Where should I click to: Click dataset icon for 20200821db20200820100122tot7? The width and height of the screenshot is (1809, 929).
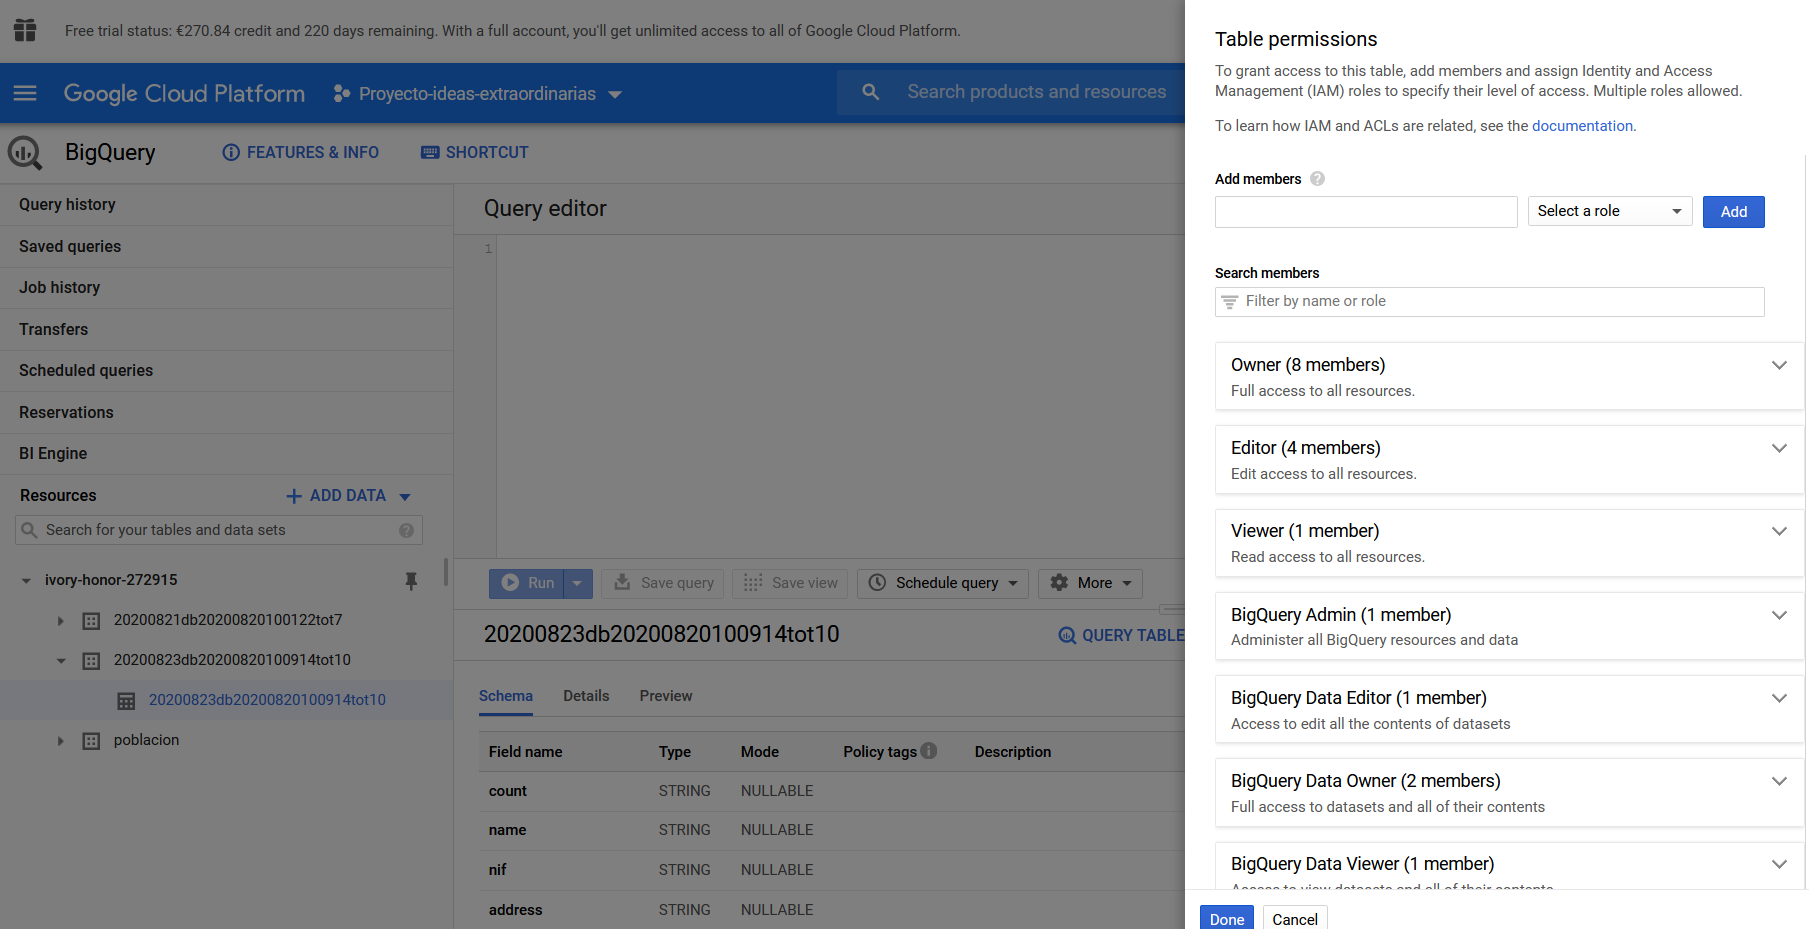[x=91, y=621]
